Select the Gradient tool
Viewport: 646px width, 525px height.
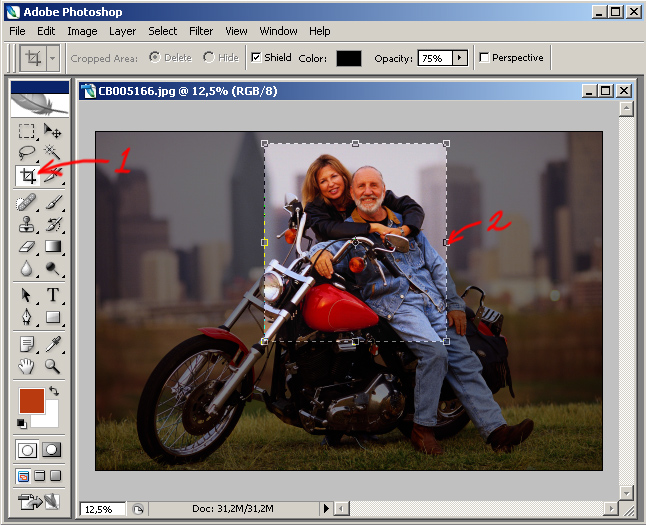53,246
